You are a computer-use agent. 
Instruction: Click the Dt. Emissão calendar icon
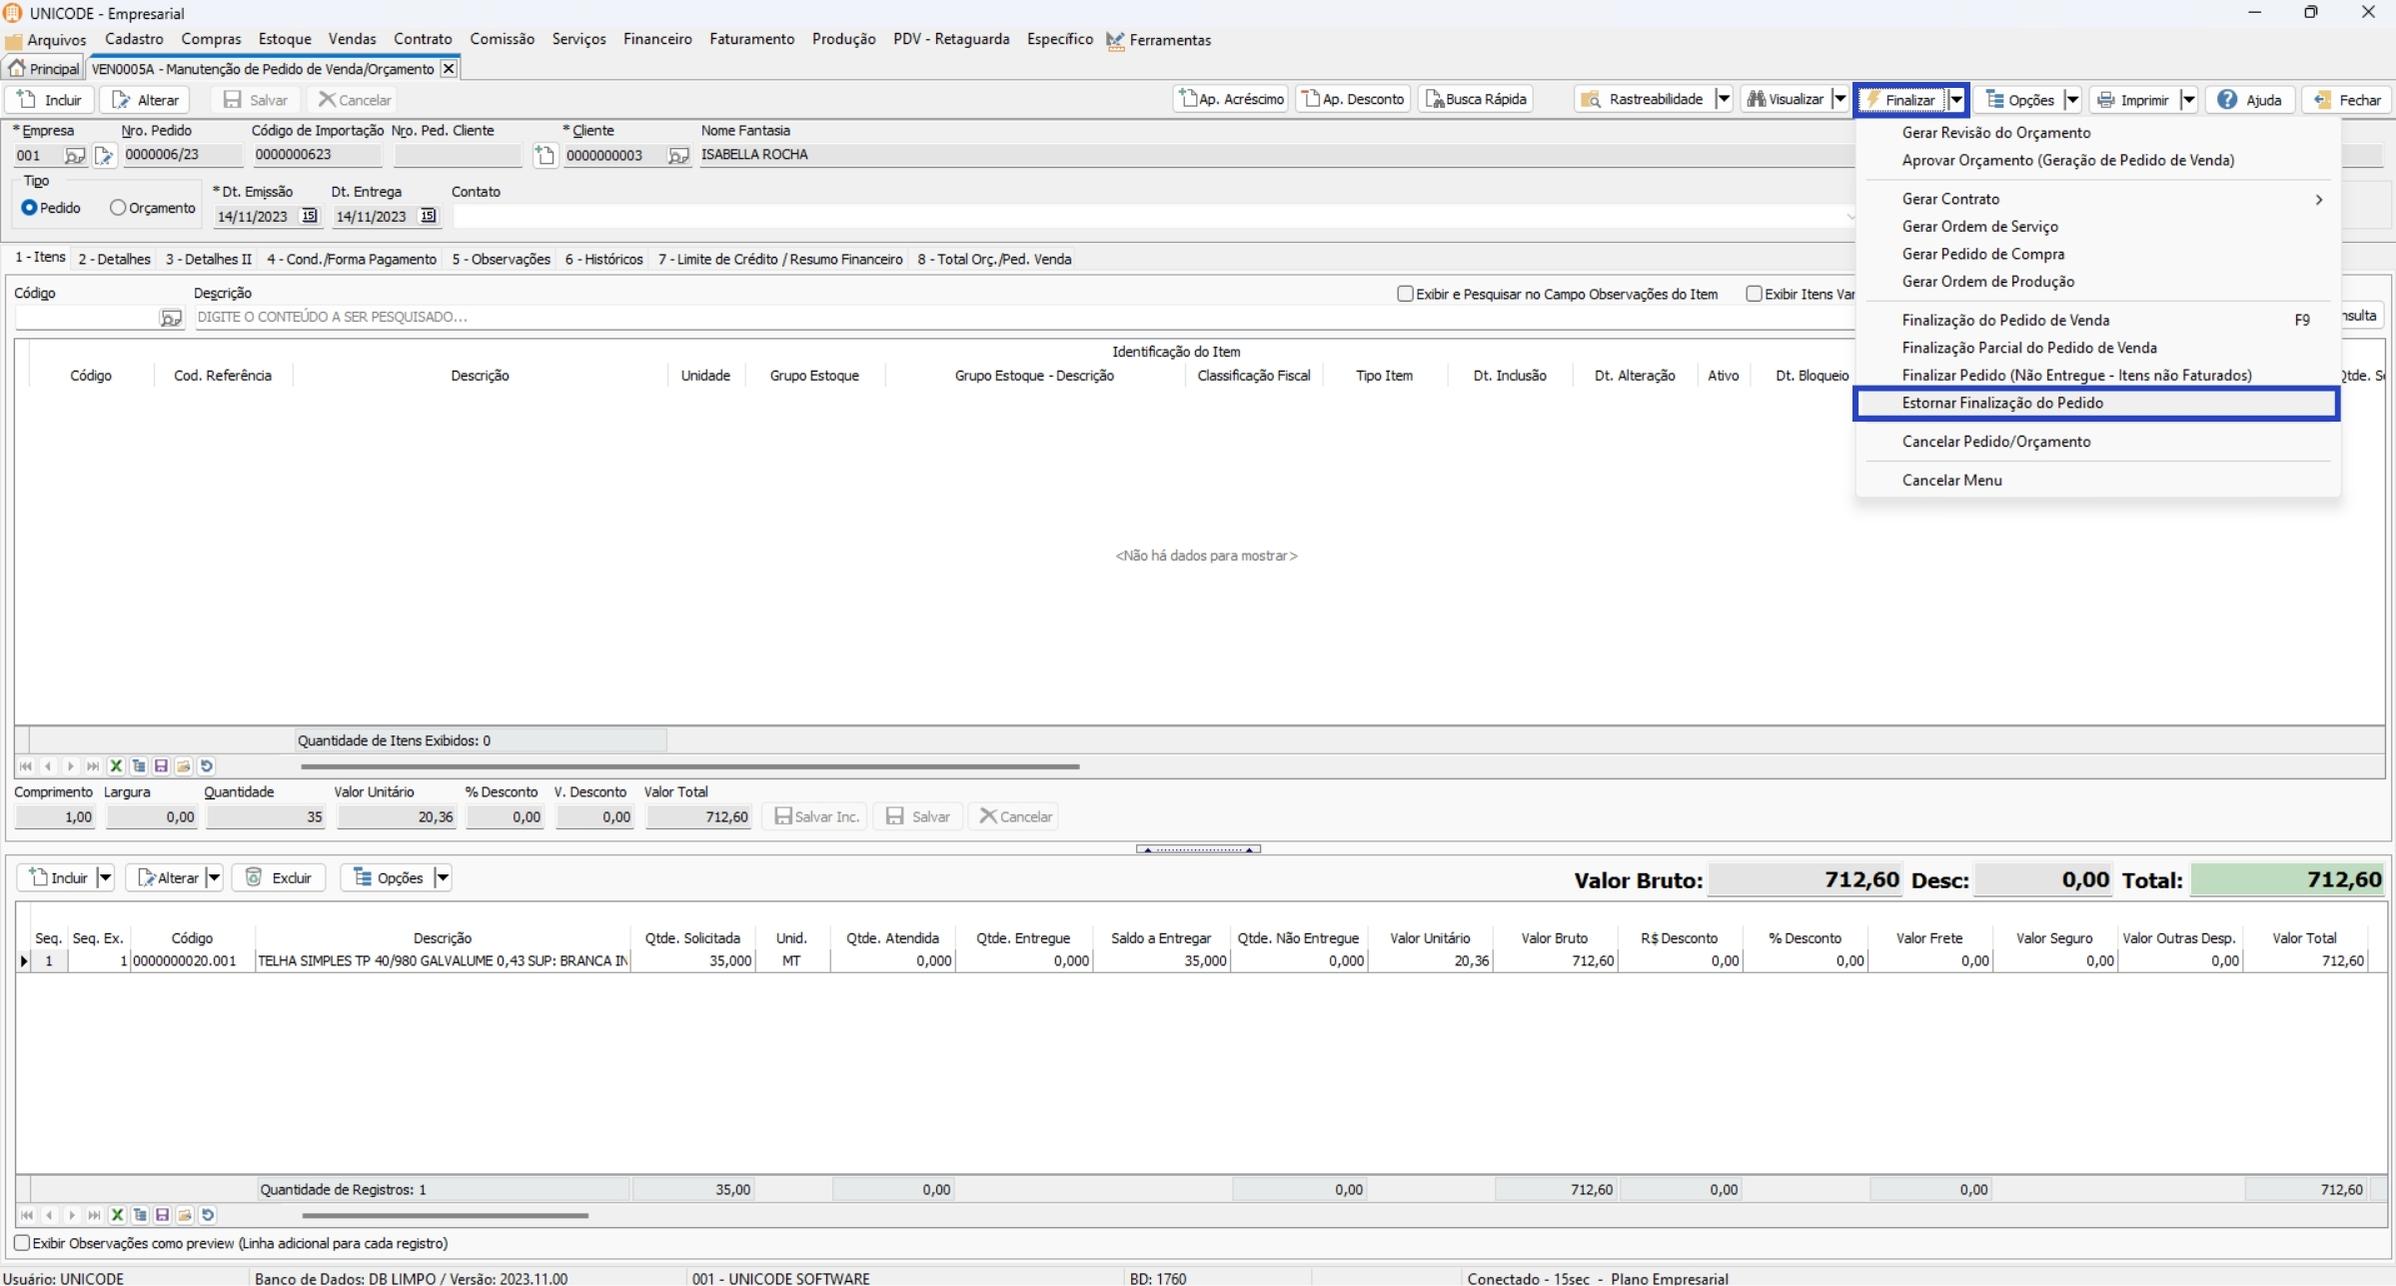click(x=309, y=216)
